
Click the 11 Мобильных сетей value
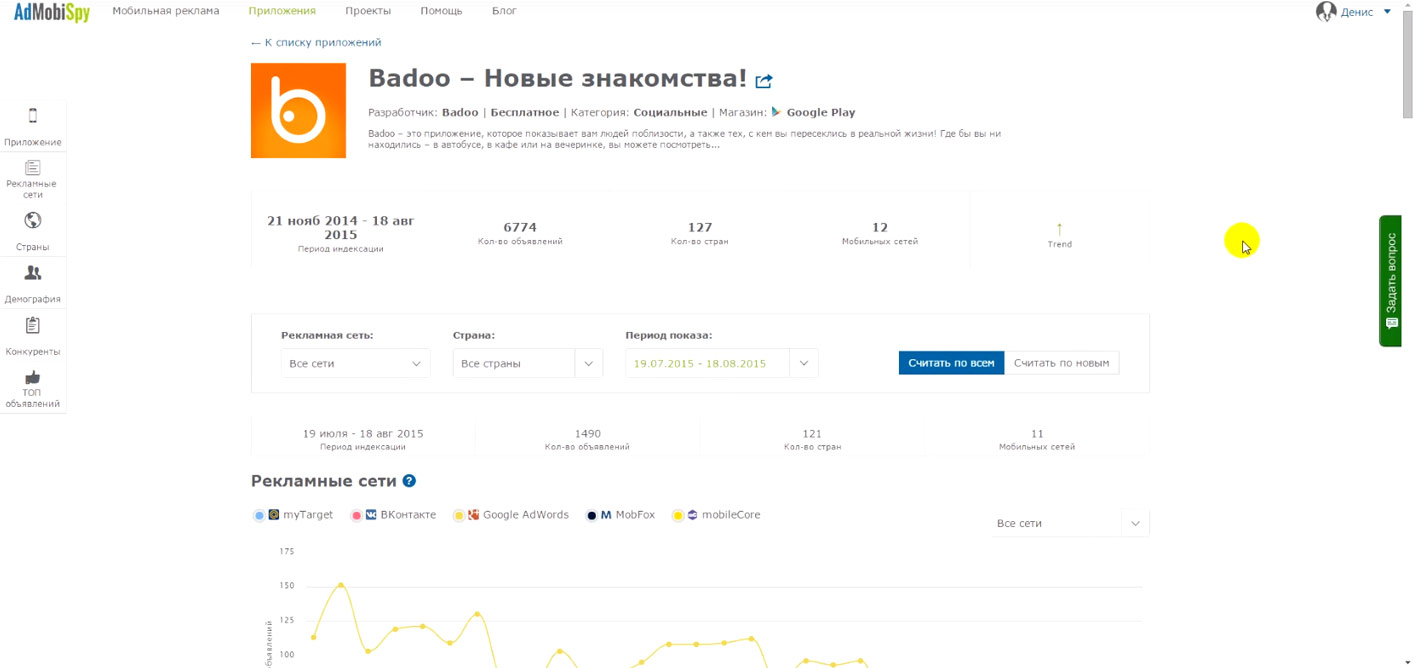pos(1037,434)
